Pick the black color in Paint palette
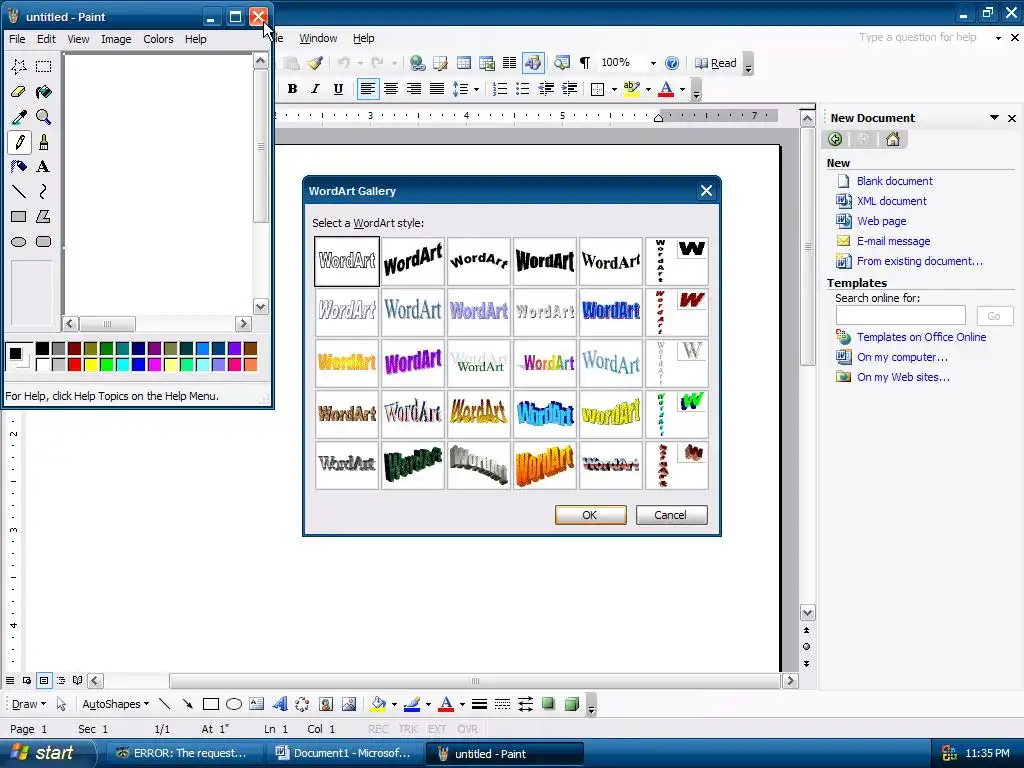The width and height of the screenshot is (1024, 768). click(42, 349)
